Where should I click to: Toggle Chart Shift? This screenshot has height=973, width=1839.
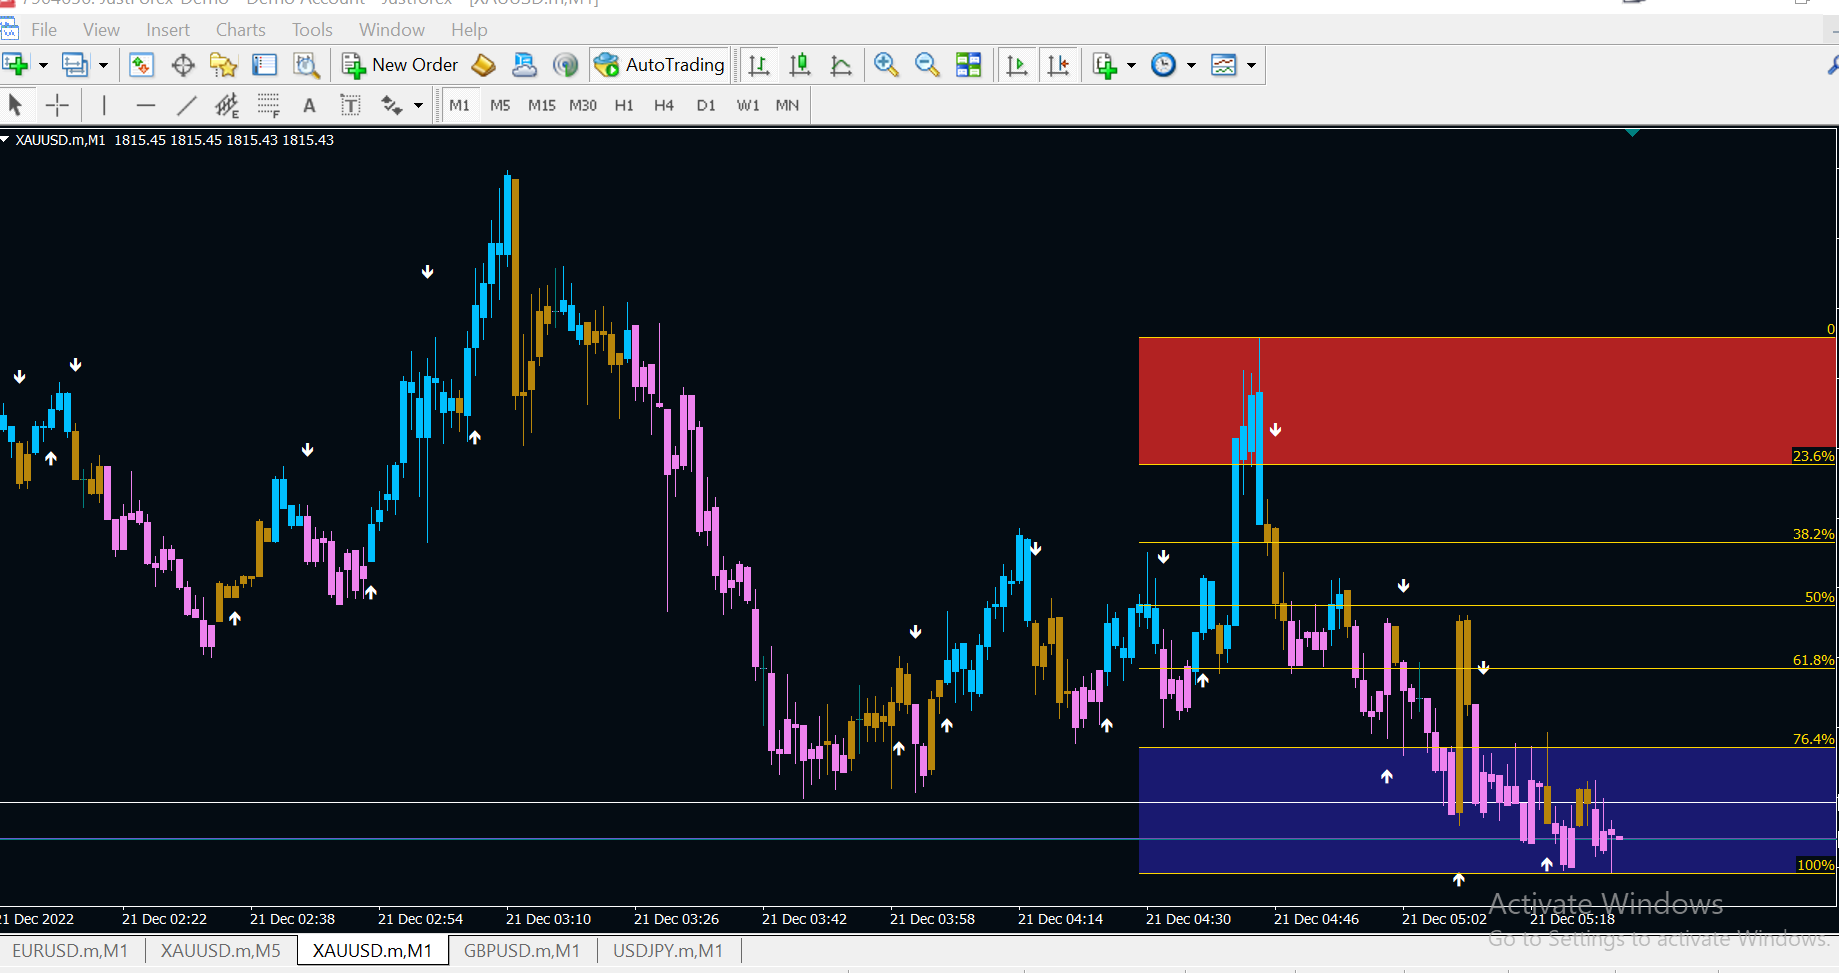point(1058,66)
